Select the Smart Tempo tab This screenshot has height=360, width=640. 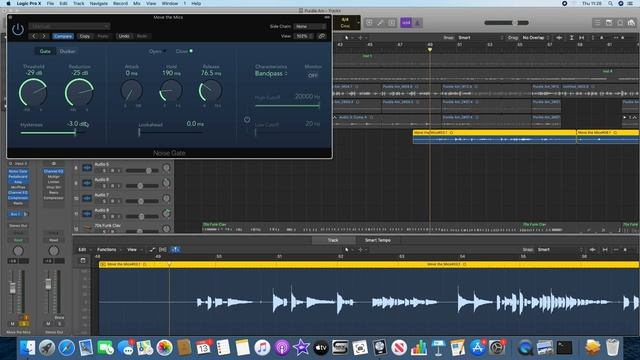378,240
